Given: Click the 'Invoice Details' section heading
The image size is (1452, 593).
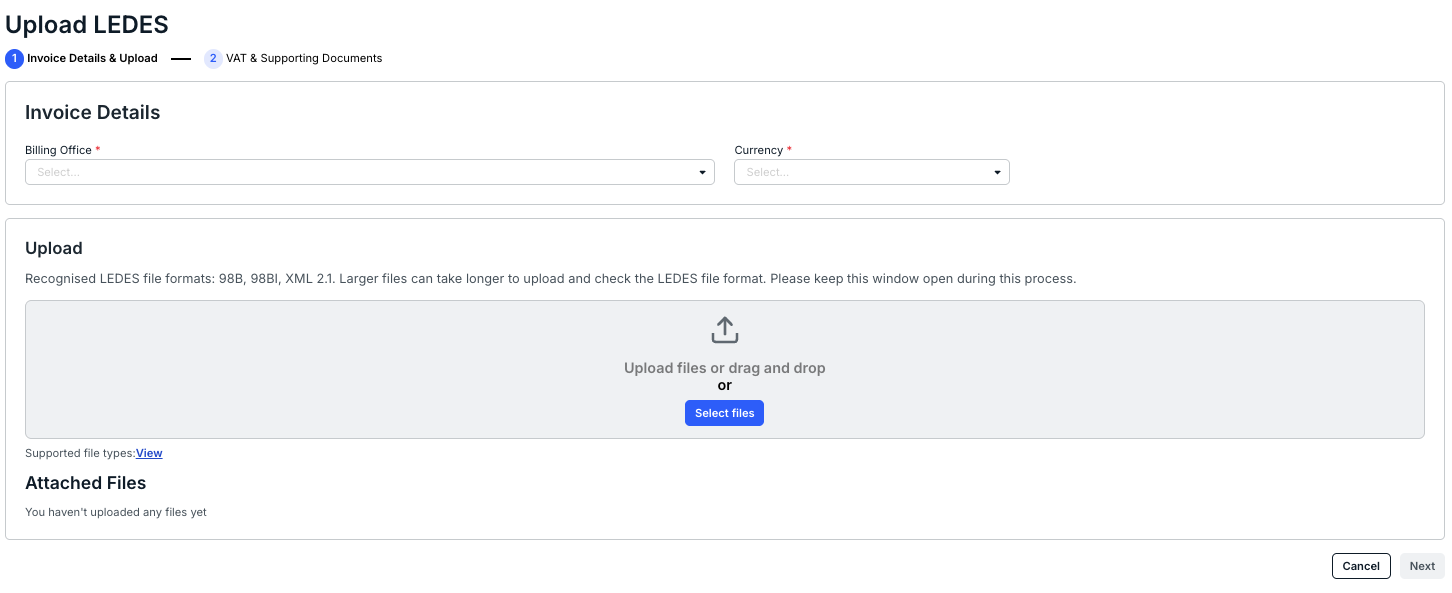Looking at the screenshot, I should (x=93, y=113).
